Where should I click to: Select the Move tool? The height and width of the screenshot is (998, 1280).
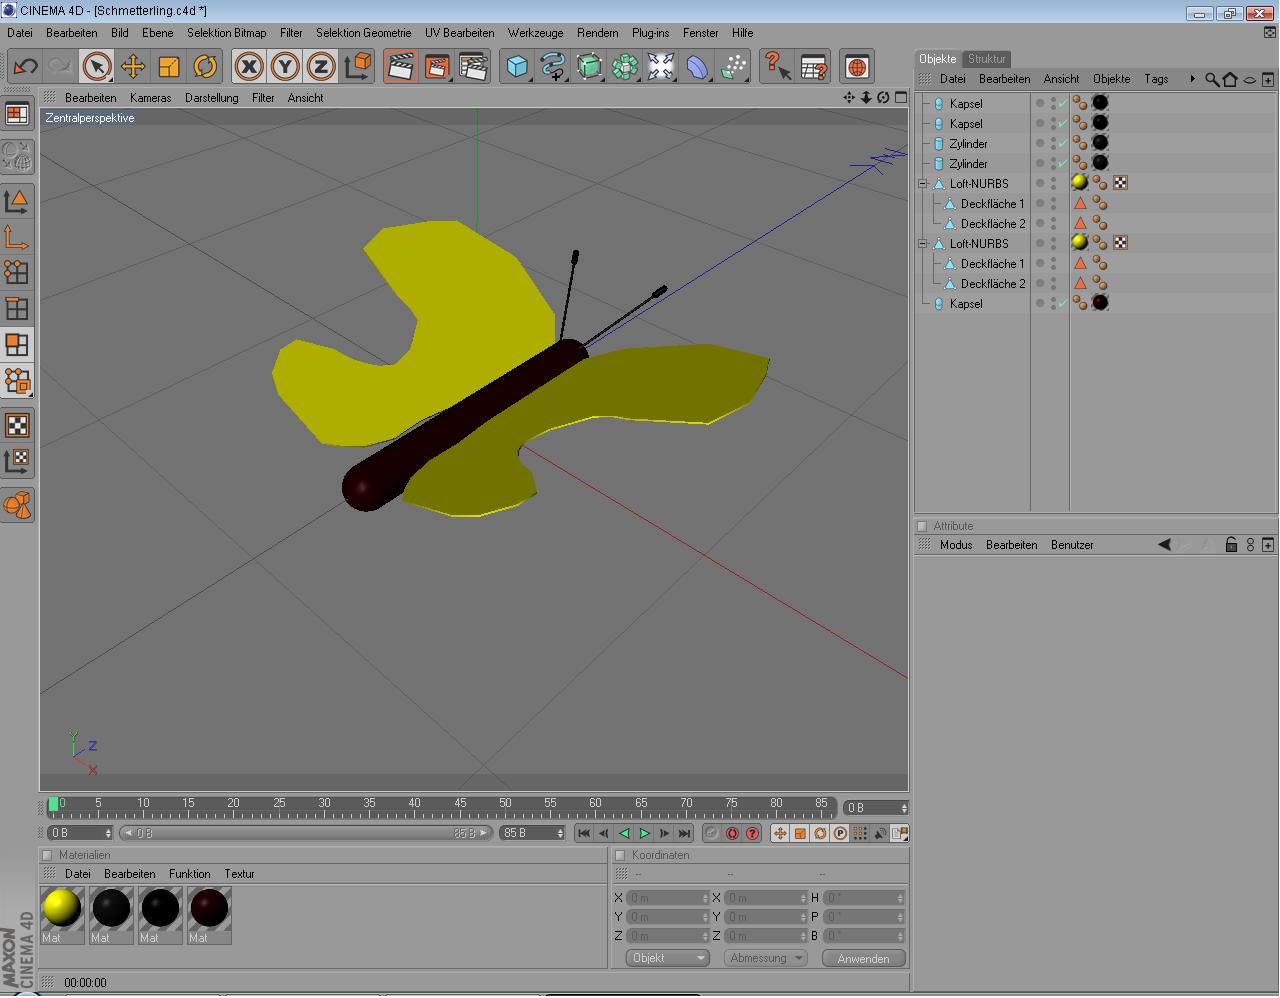coord(132,67)
